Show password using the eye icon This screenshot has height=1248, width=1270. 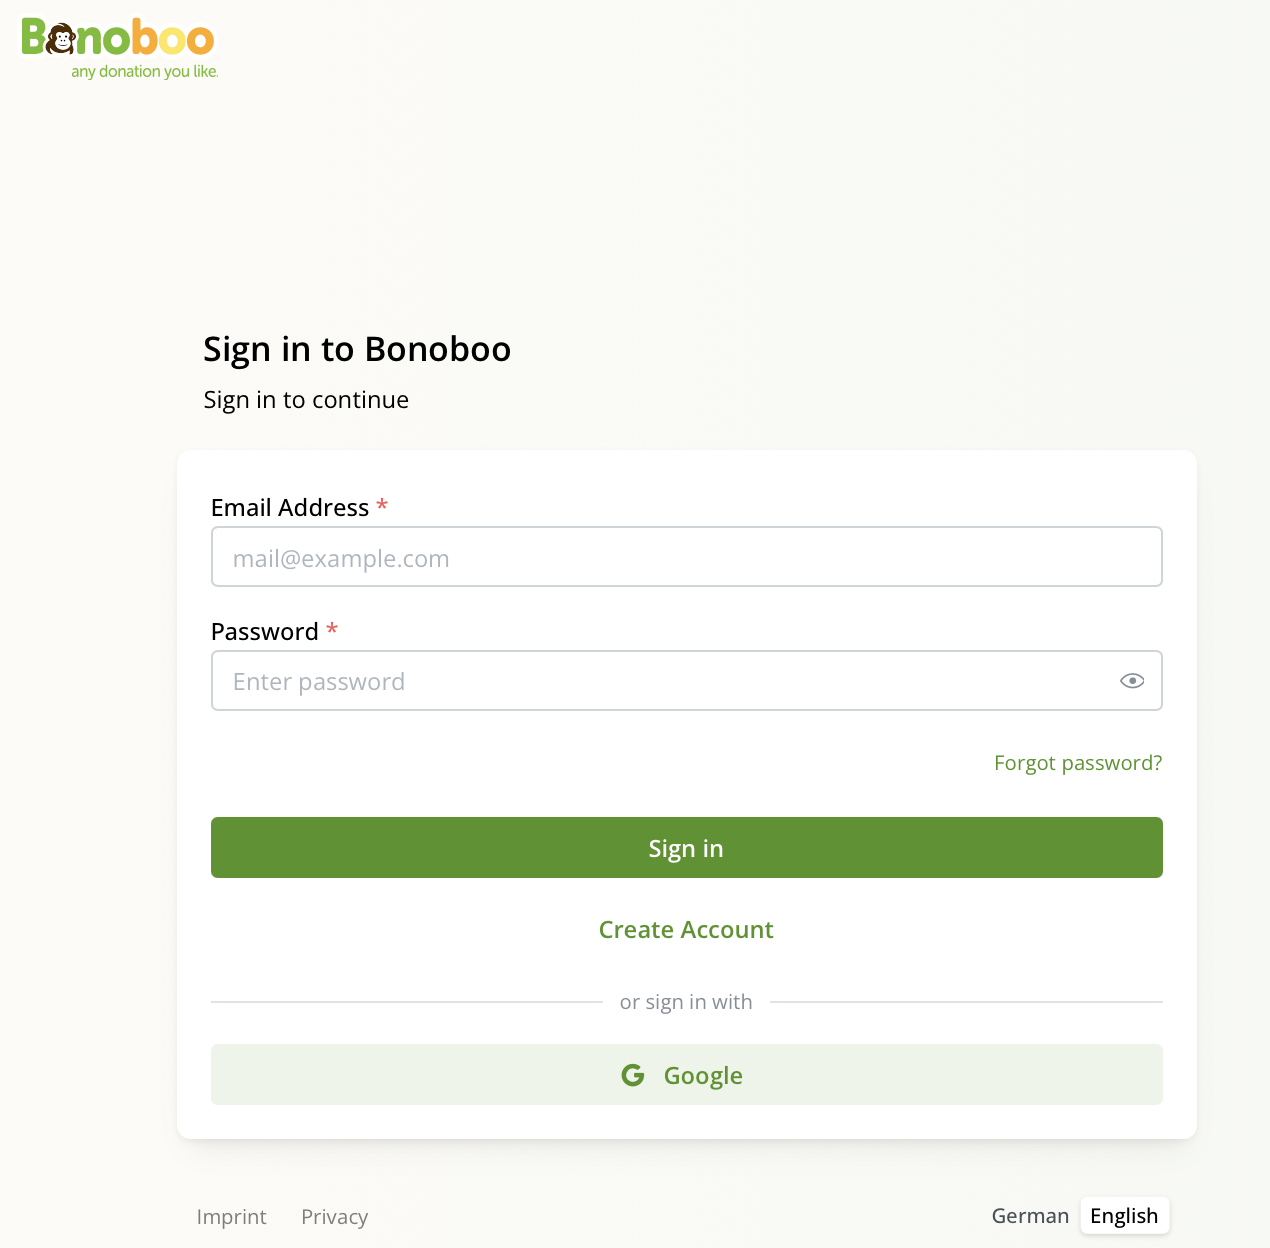tap(1132, 681)
